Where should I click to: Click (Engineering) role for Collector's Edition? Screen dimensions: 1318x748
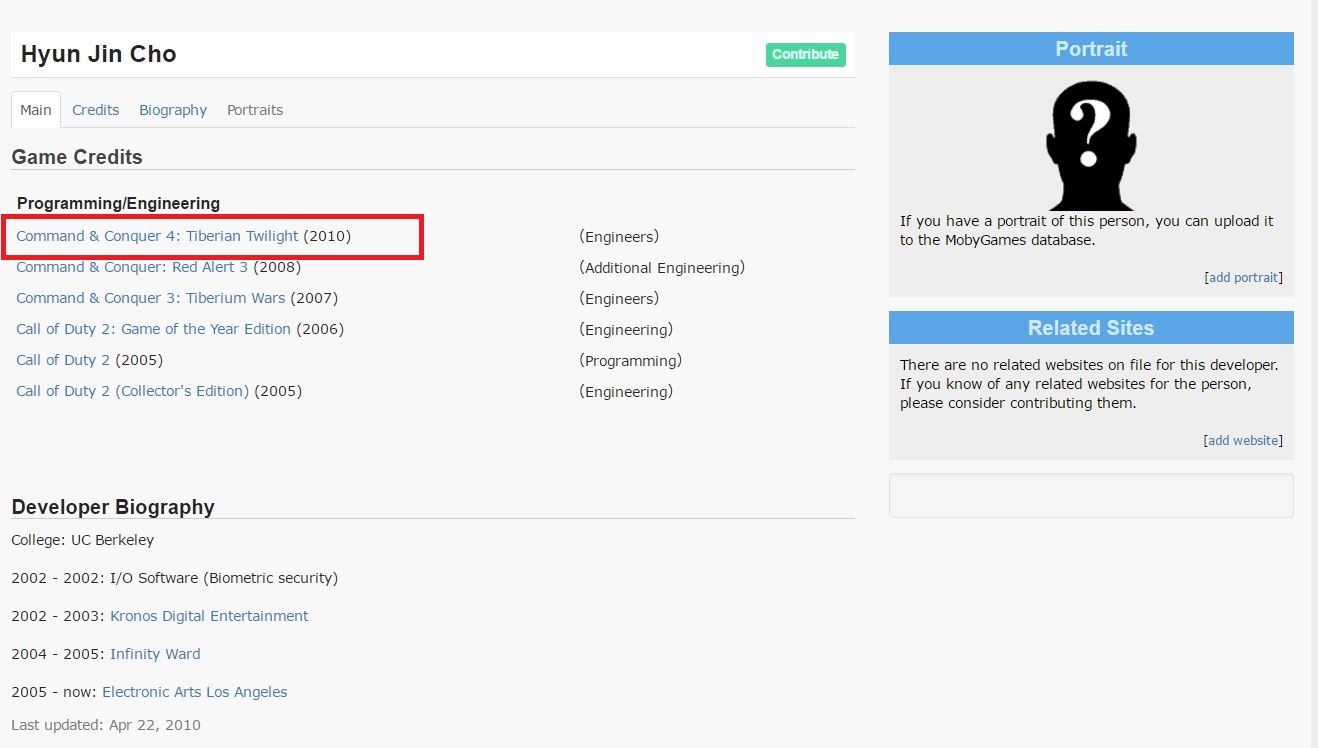pyautogui.click(x=626, y=392)
